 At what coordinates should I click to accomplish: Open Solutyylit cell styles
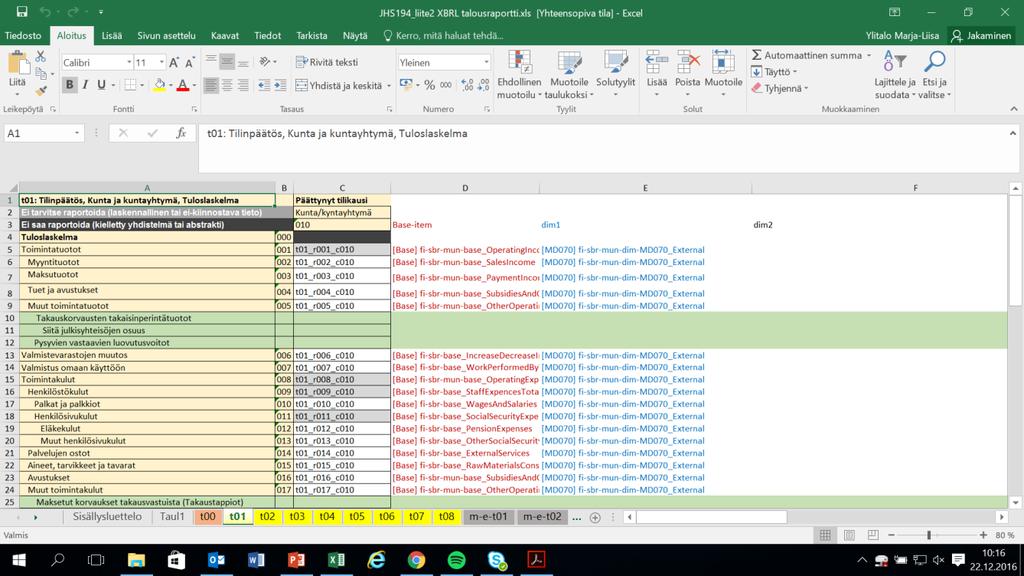click(x=615, y=75)
